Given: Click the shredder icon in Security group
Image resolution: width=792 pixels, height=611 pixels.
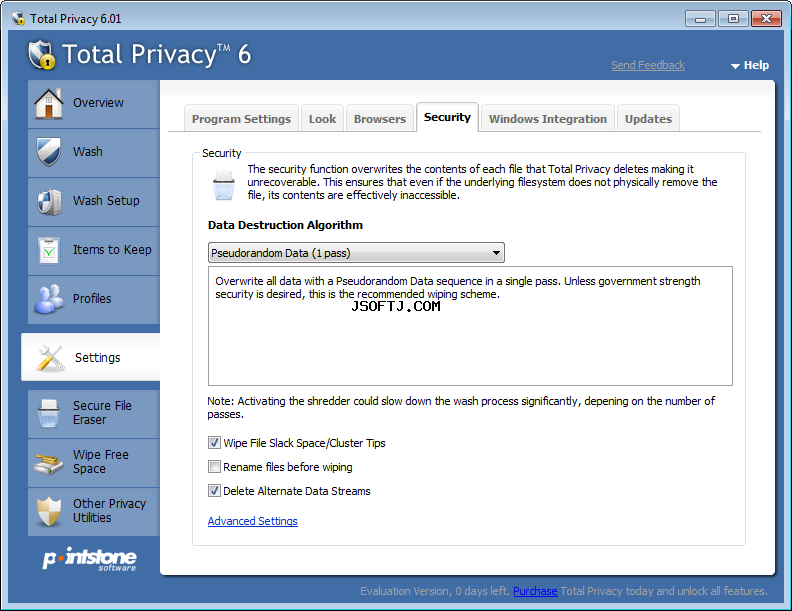Looking at the screenshot, I should 223,185.
